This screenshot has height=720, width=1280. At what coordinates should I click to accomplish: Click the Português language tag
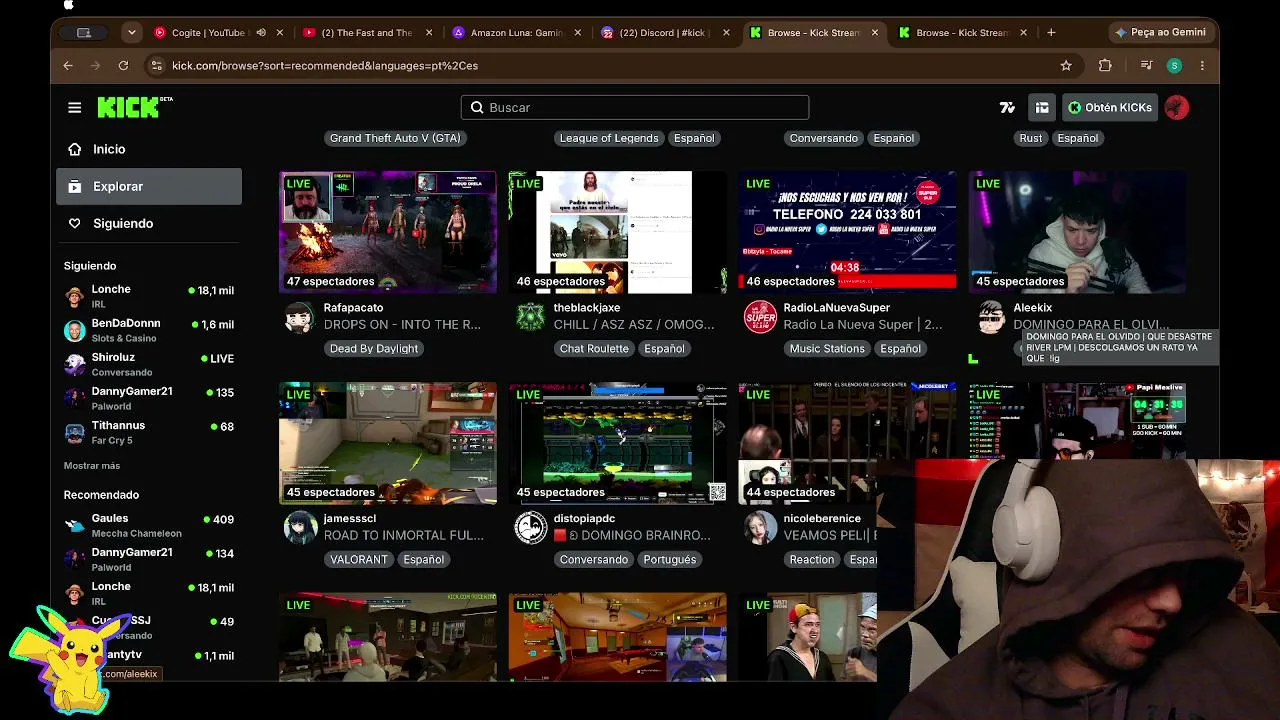669,559
